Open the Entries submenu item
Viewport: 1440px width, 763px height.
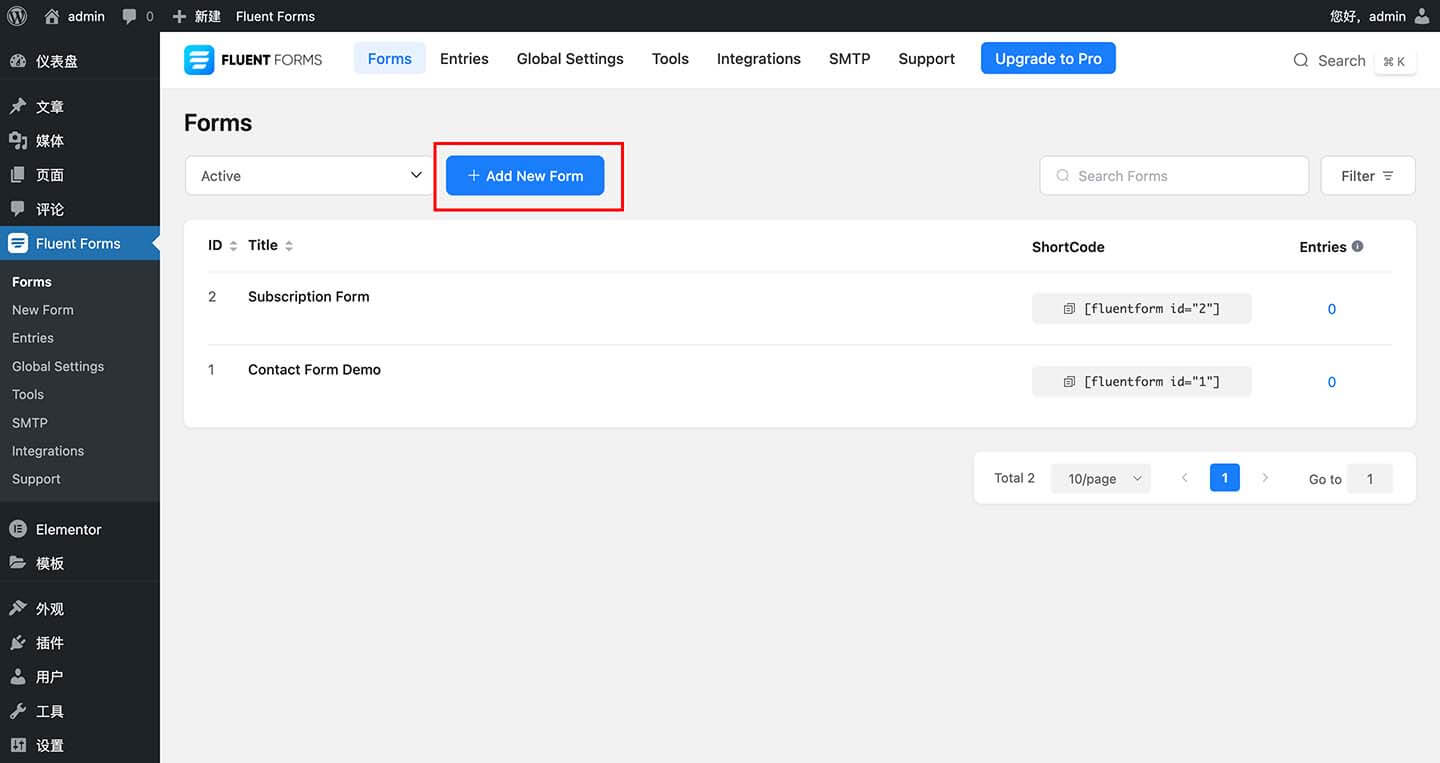[x=33, y=338]
